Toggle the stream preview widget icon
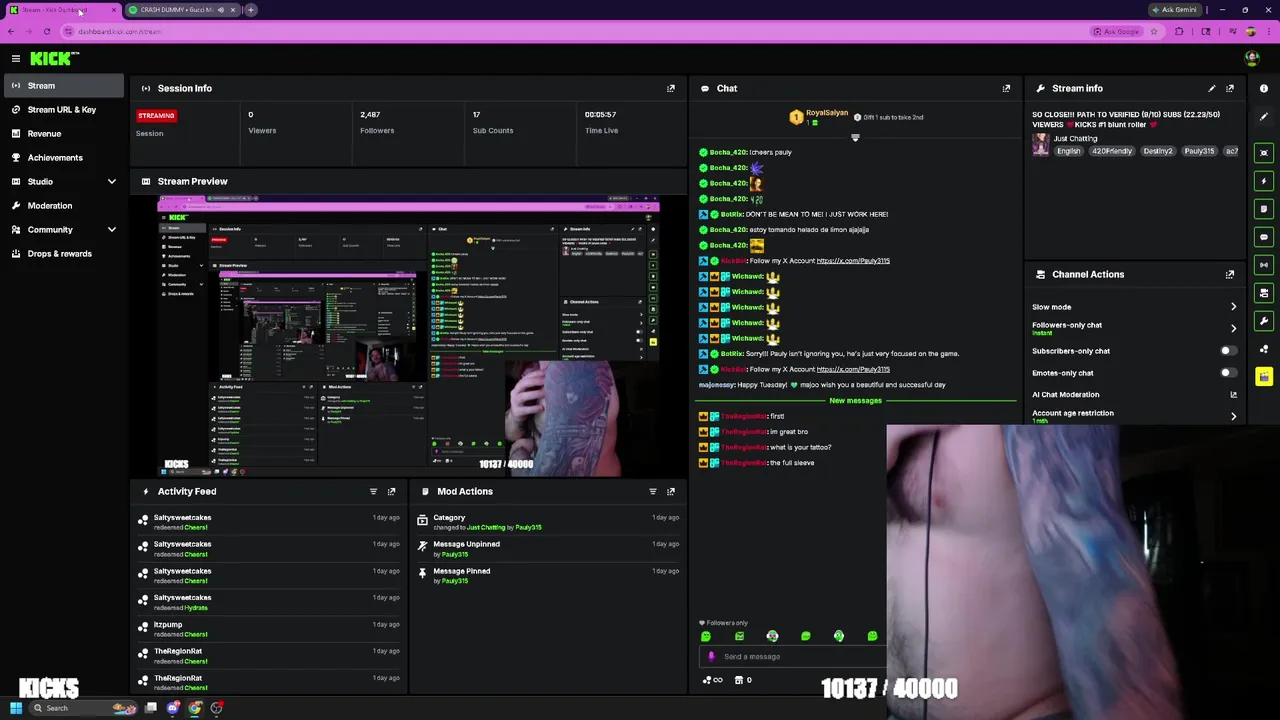The image size is (1280, 720). [x=1264, y=153]
